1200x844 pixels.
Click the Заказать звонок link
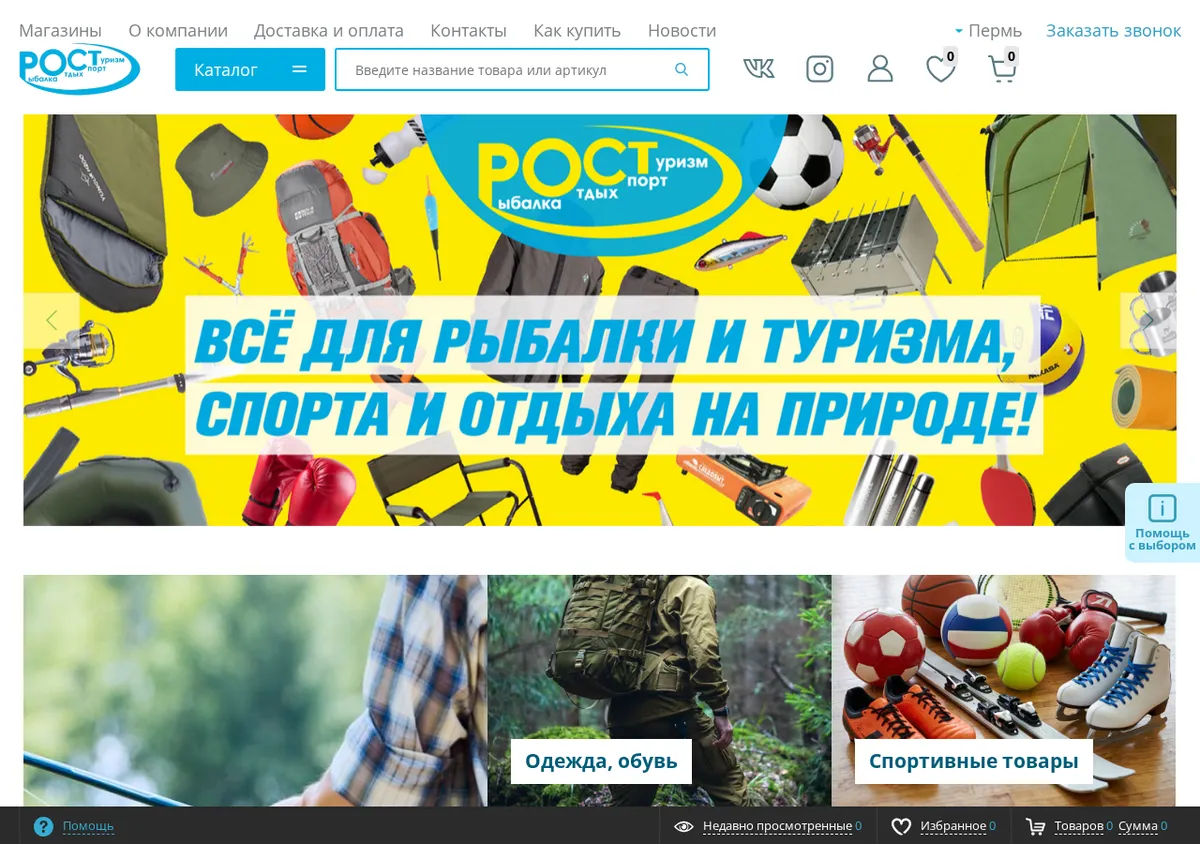pos(1114,31)
